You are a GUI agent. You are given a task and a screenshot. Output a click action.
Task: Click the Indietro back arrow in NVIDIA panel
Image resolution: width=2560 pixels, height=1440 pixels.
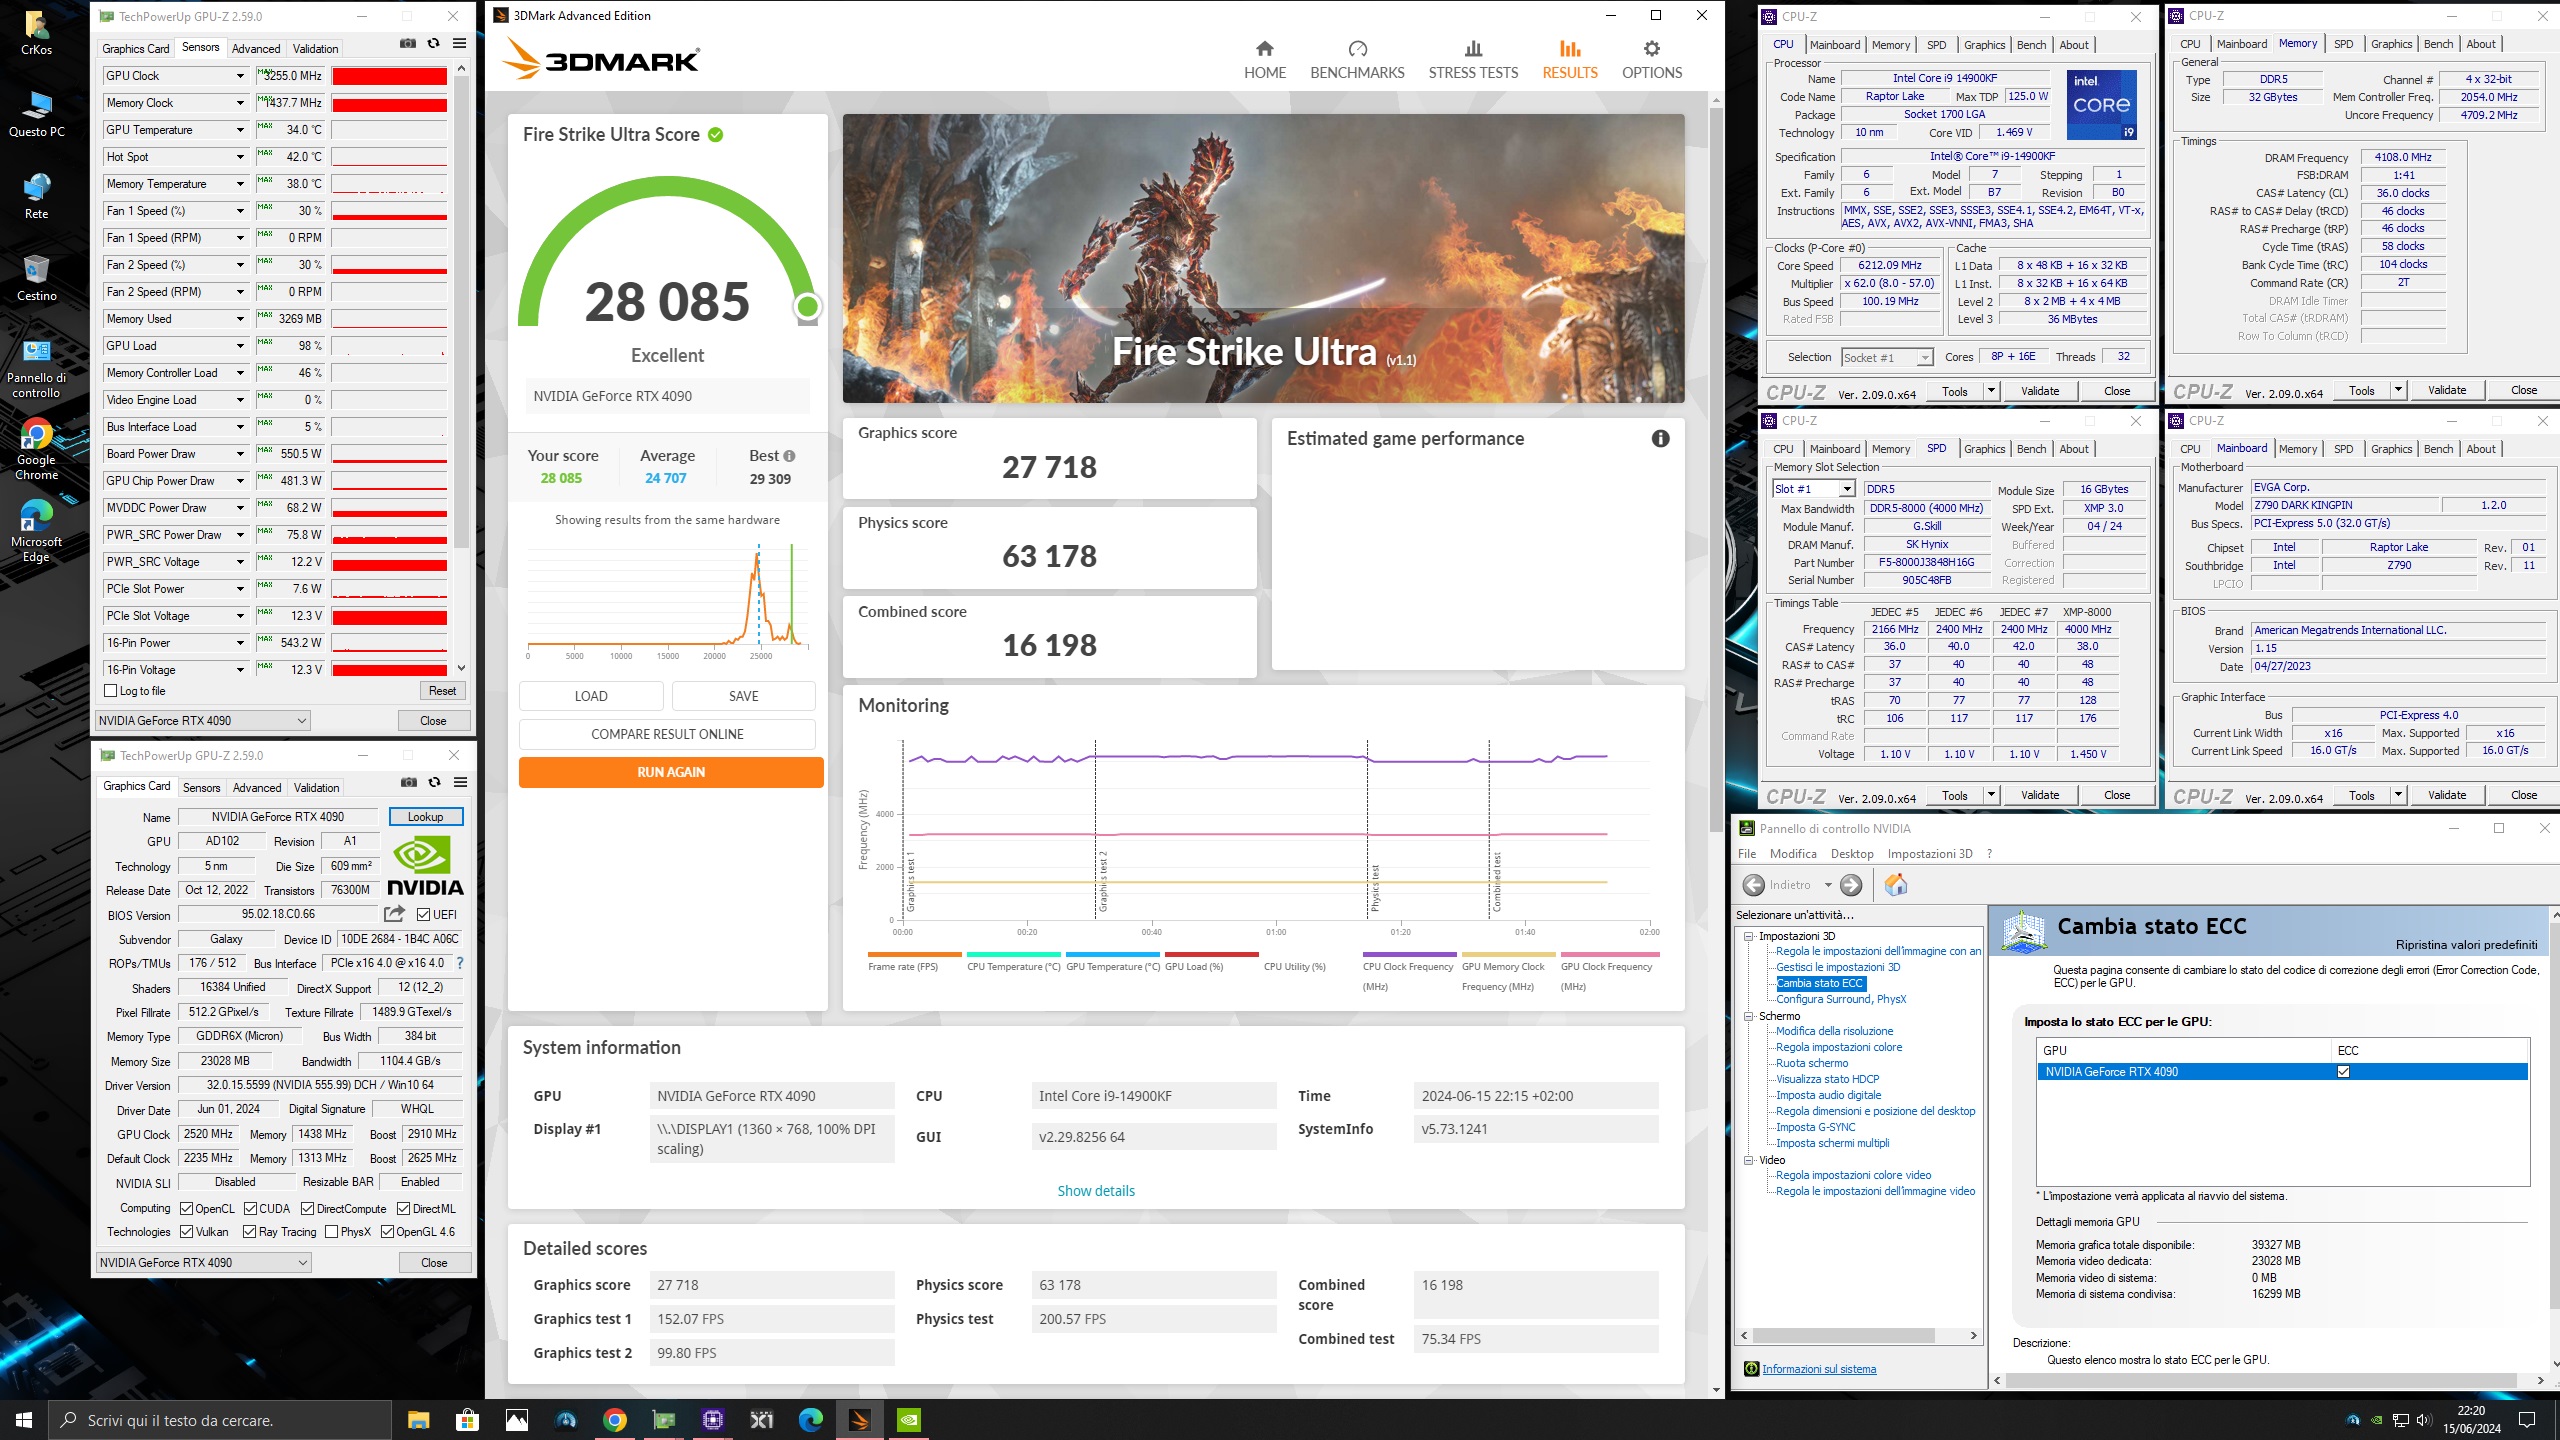1754,885
